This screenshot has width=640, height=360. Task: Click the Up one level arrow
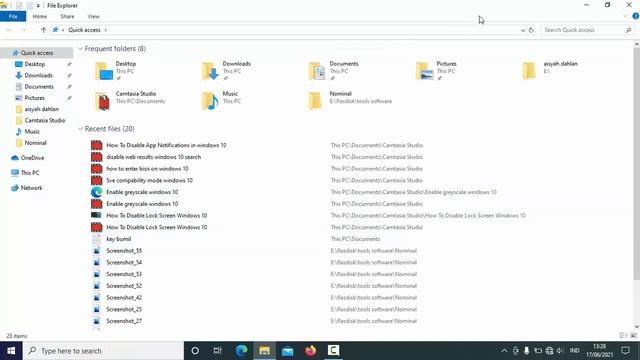pos(43,30)
